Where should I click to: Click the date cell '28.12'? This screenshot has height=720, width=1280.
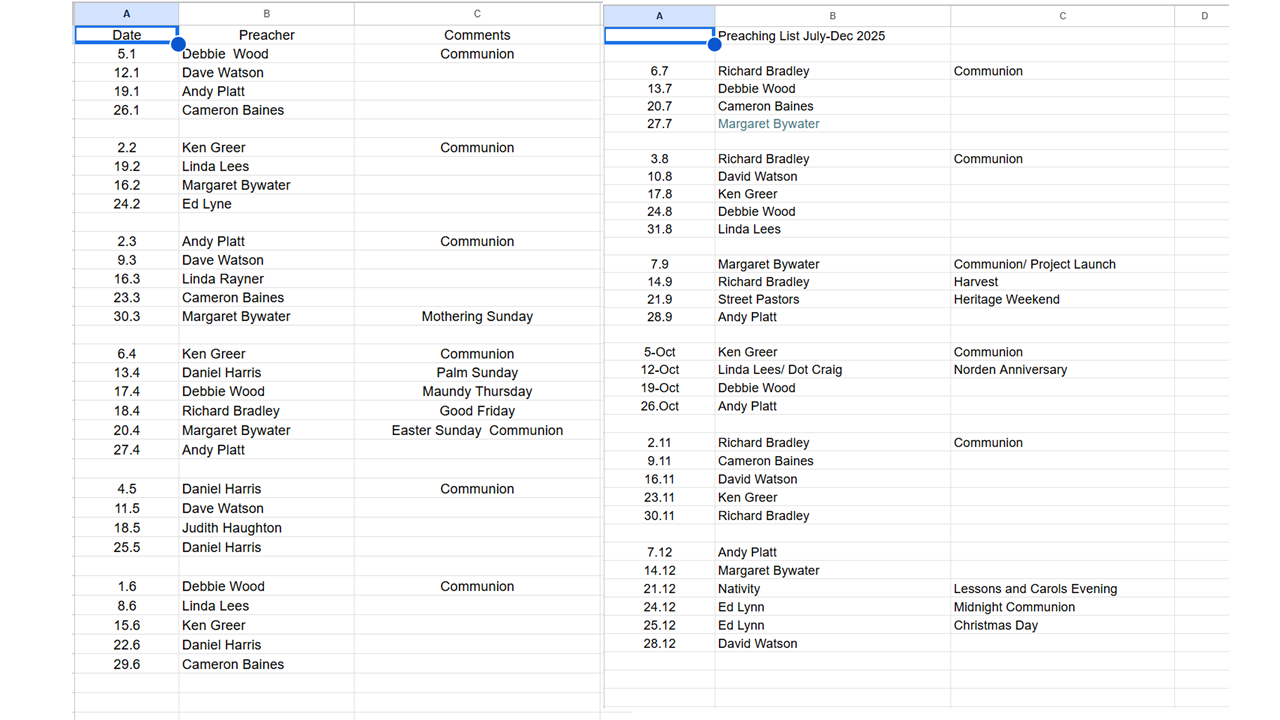point(659,643)
